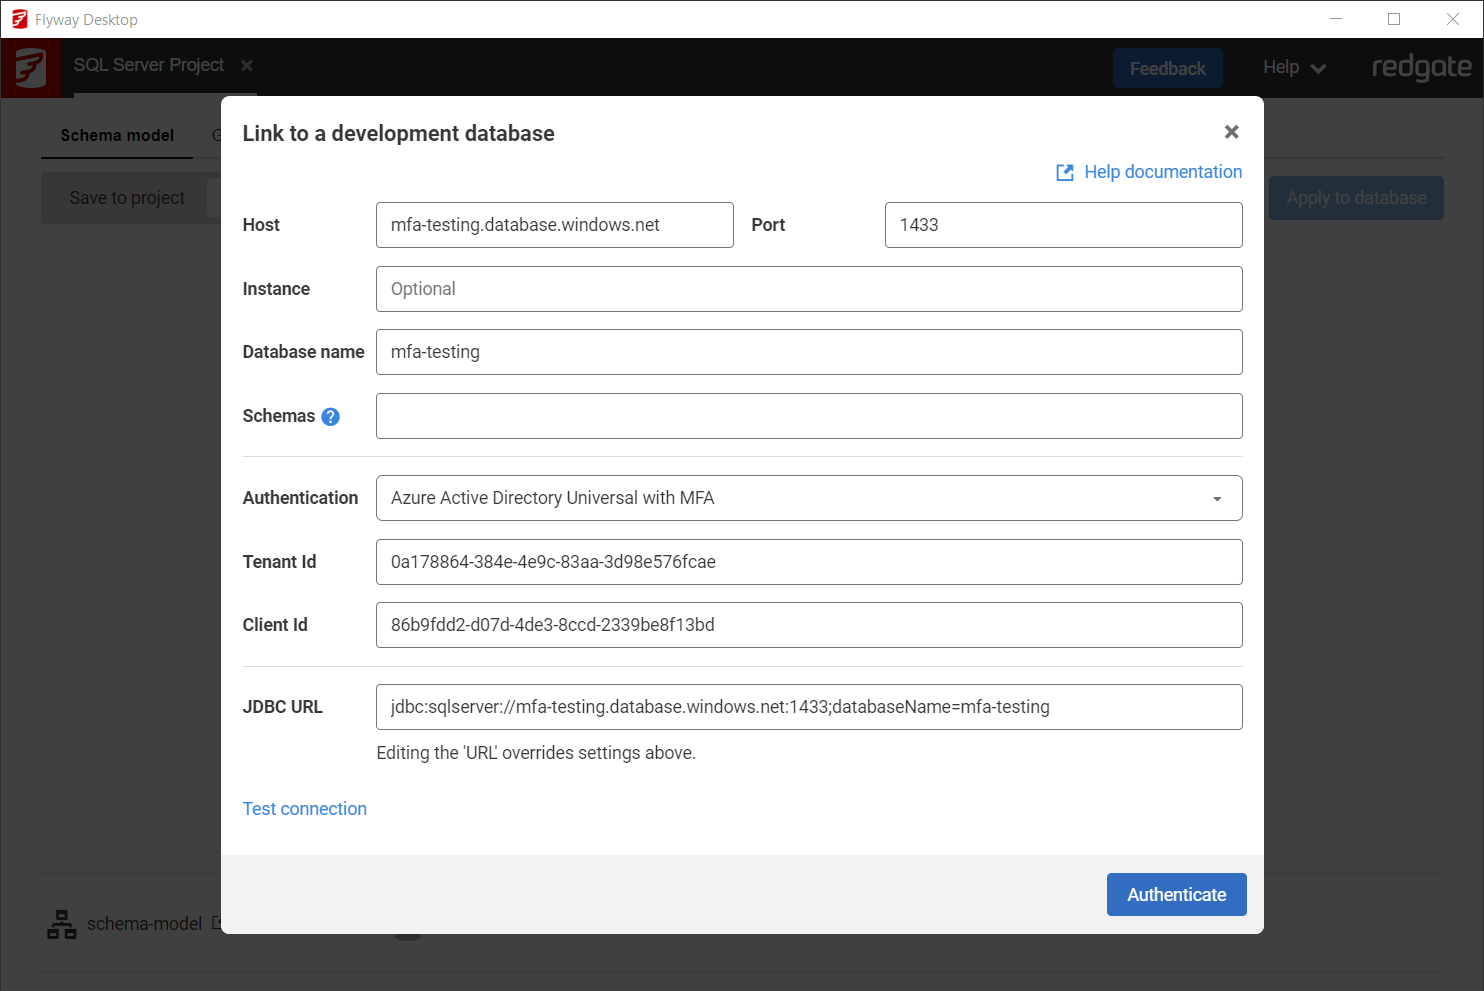The width and height of the screenshot is (1484, 991).
Task: Open the Help documentation link
Action: coord(1162,172)
